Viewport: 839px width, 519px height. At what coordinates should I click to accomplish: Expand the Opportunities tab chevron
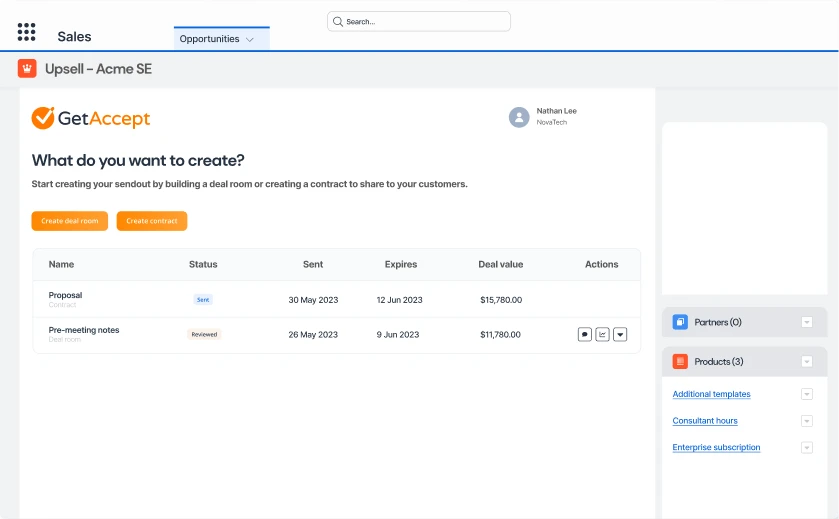pyautogui.click(x=249, y=40)
